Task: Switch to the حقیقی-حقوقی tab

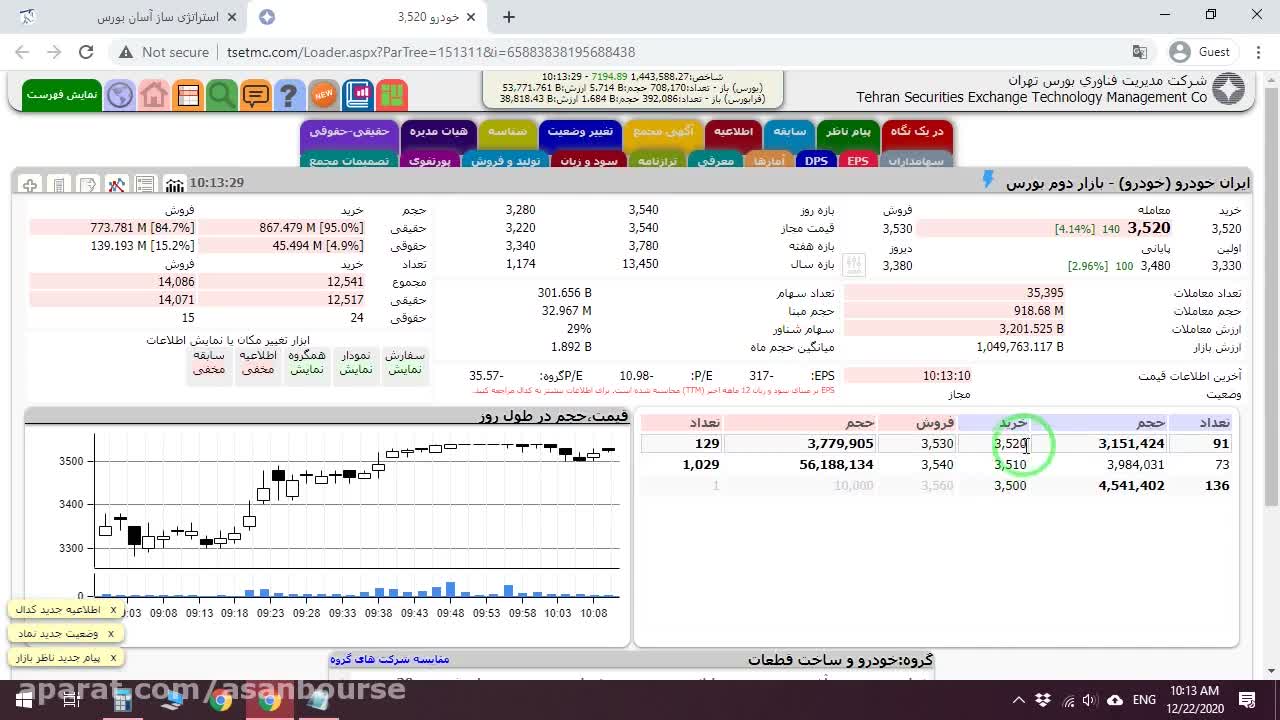Action: (349, 132)
